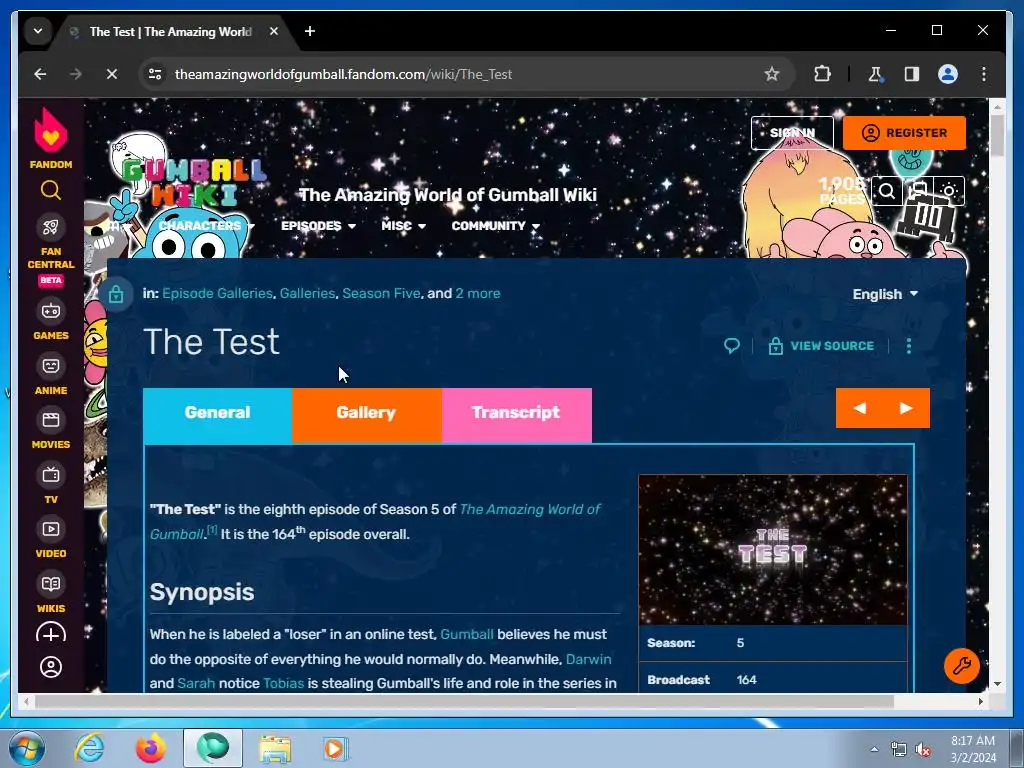This screenshot has height=768, width=1024.
Task: Go to the previous episode arrow
Action: tap(859, 408)
